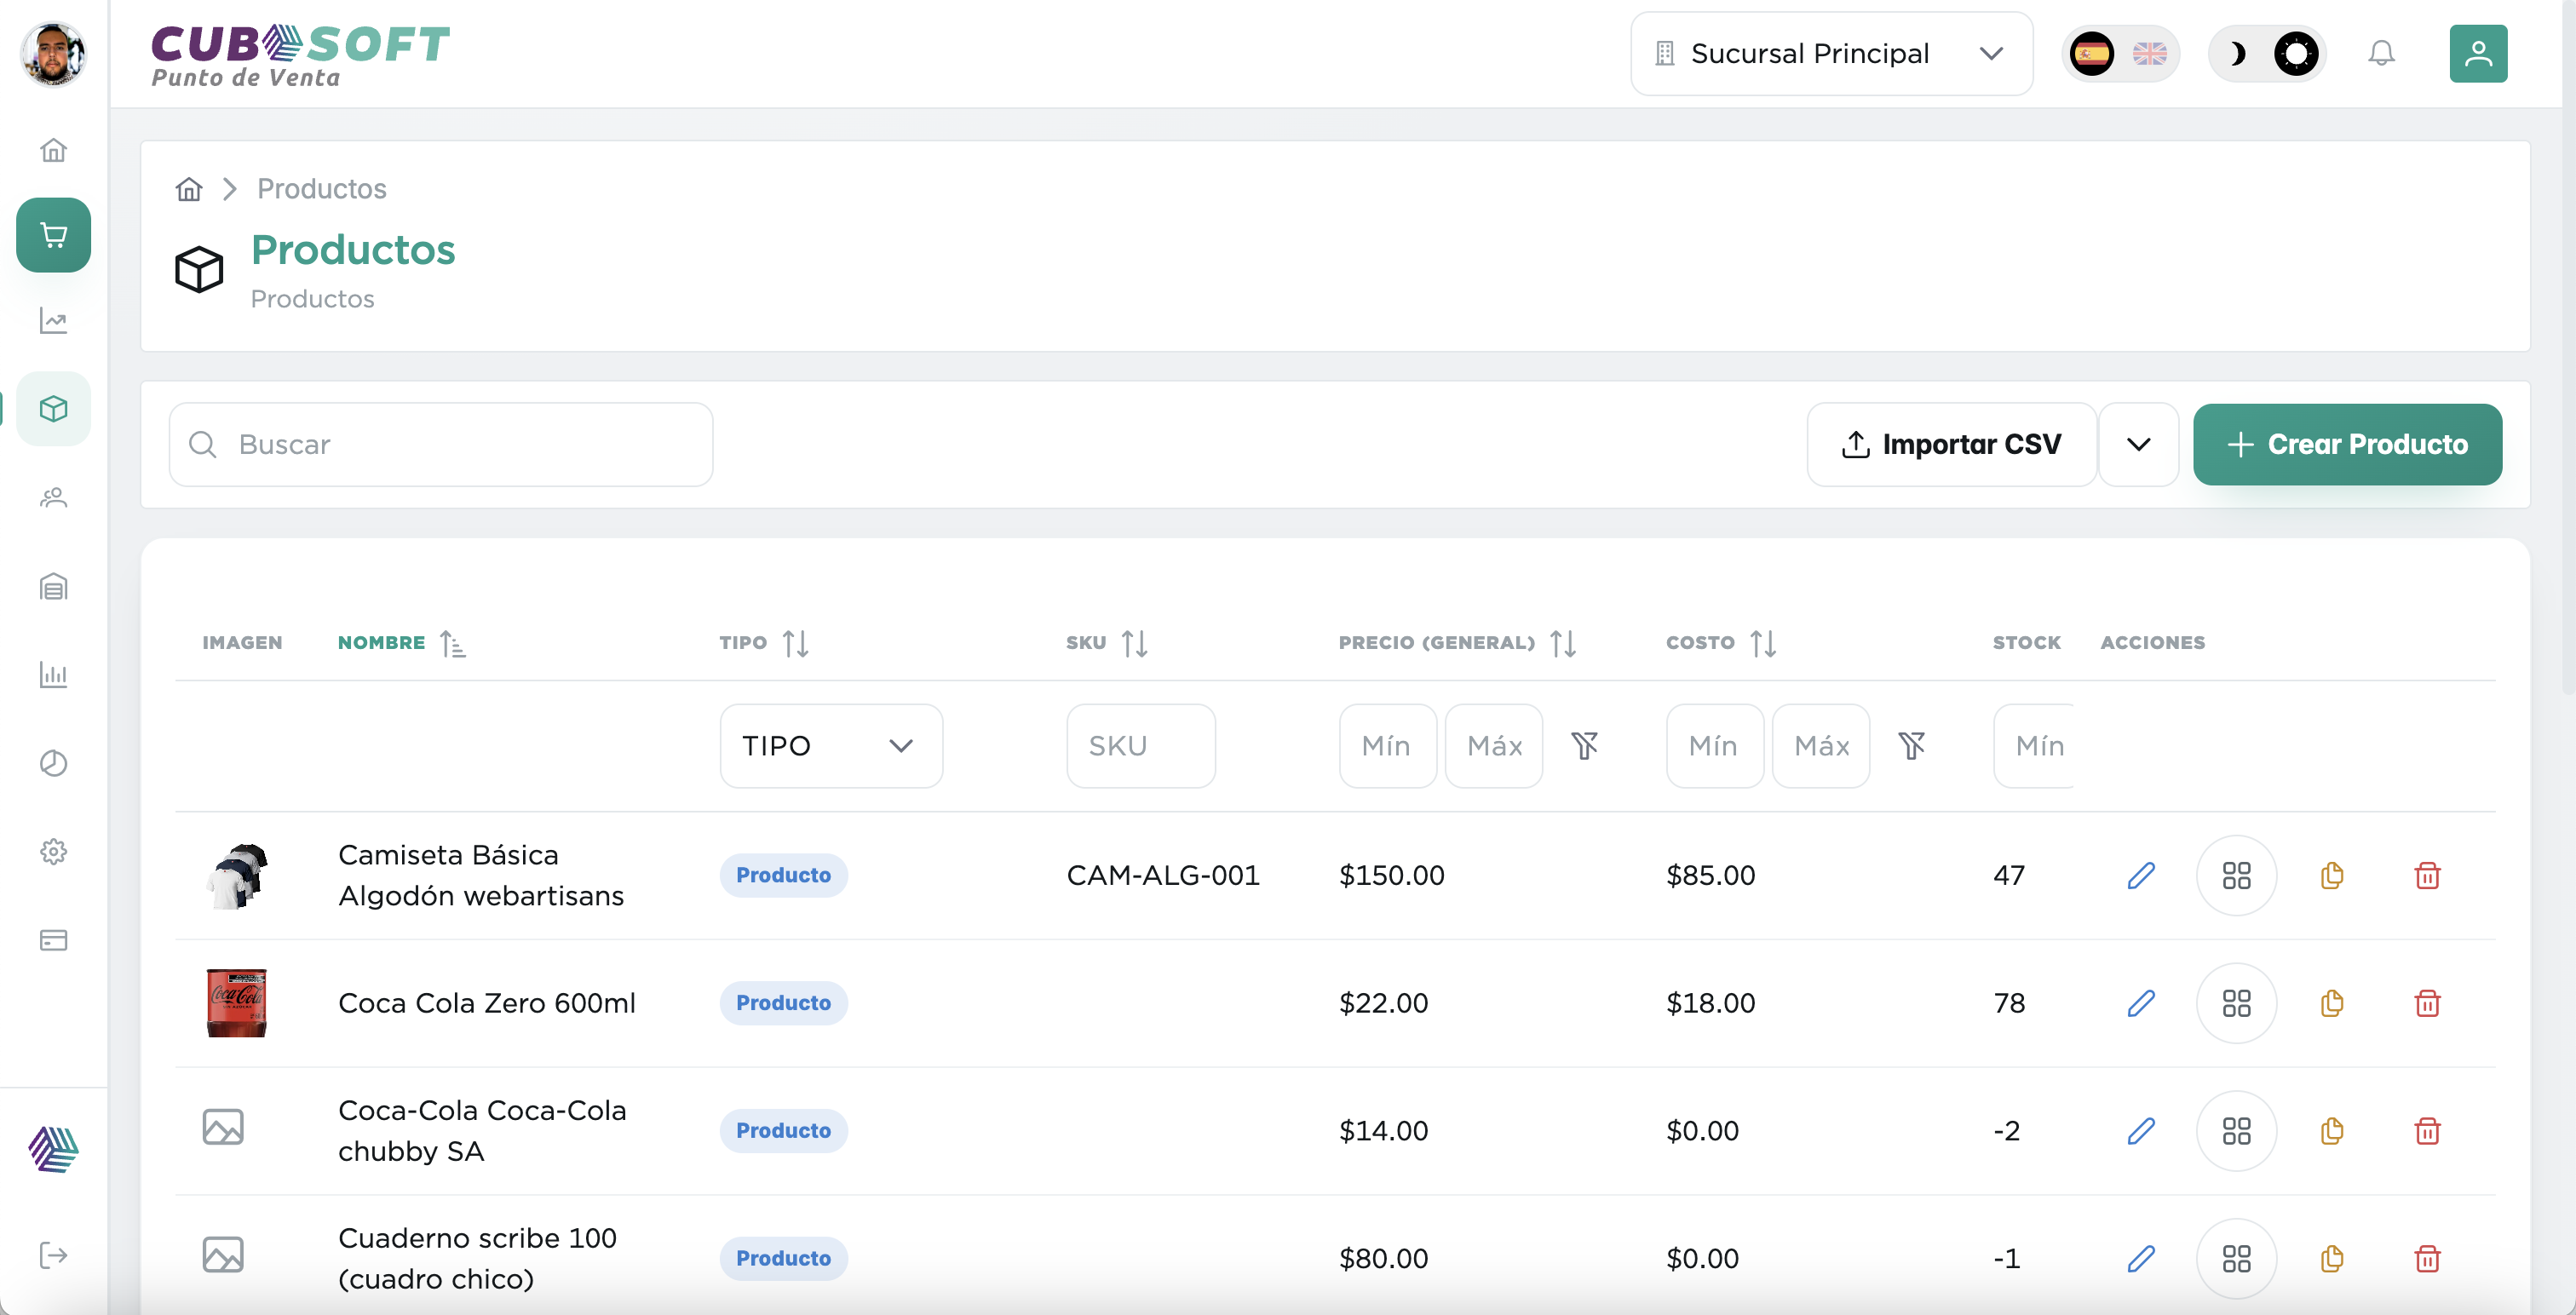Sort by Costo column arrows
The height and width of the screenshot is (1315, 2576).
point(1763,643)
